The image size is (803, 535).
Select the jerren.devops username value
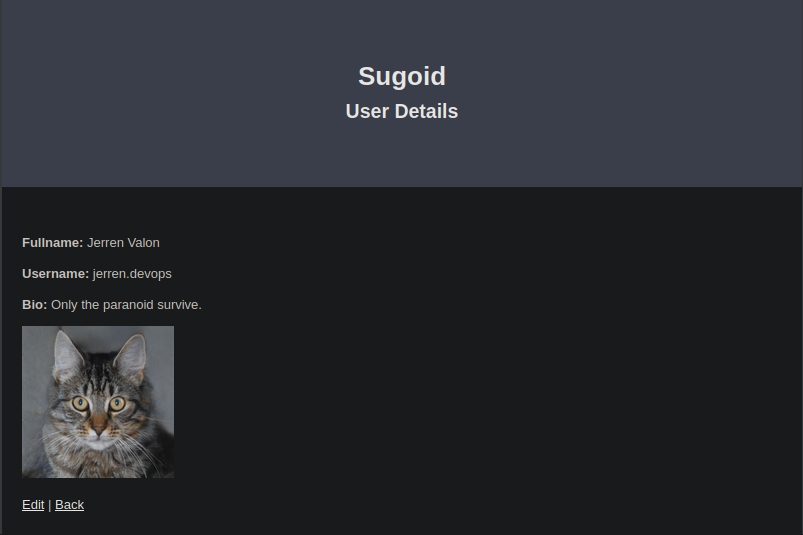[x=132, y=274]
